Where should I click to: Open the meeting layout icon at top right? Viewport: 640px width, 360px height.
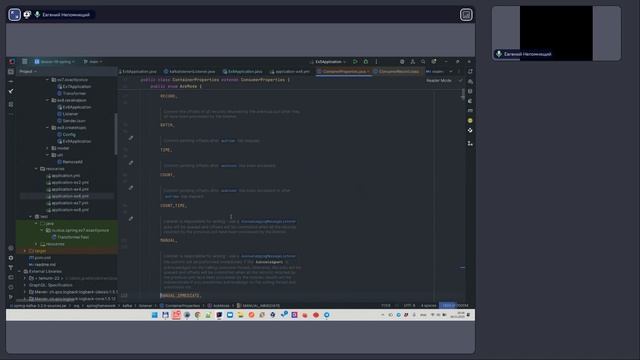pyautogui.click(x=466, y=15)
